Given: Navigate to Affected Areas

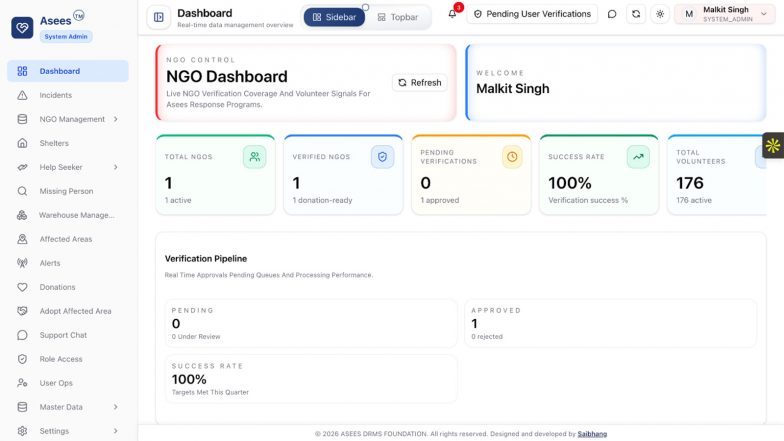Looking at the screenshot, I should [x=68, y=239].
